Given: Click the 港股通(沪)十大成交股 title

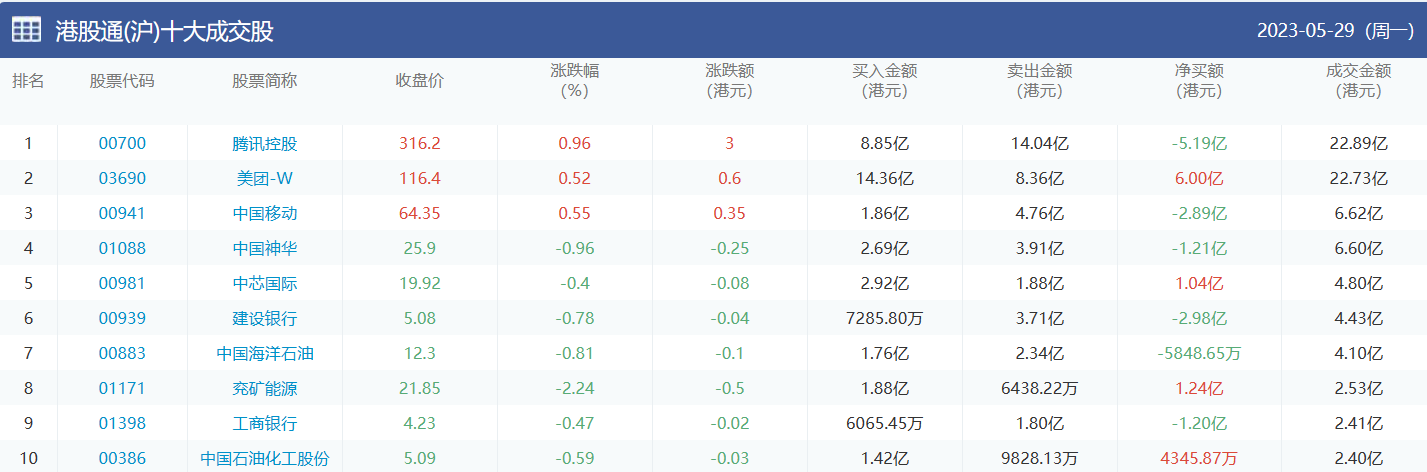Looking at the screenshot, I should click(164, 31).
